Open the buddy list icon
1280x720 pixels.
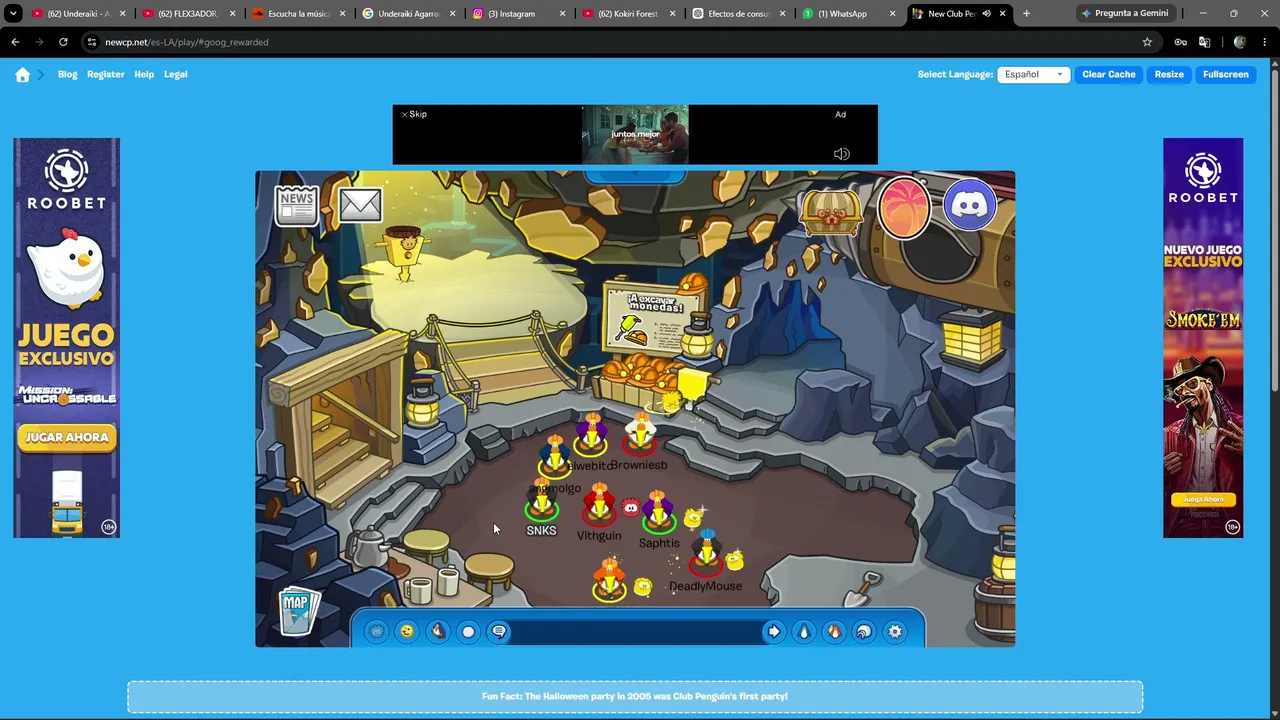point(834,631)
